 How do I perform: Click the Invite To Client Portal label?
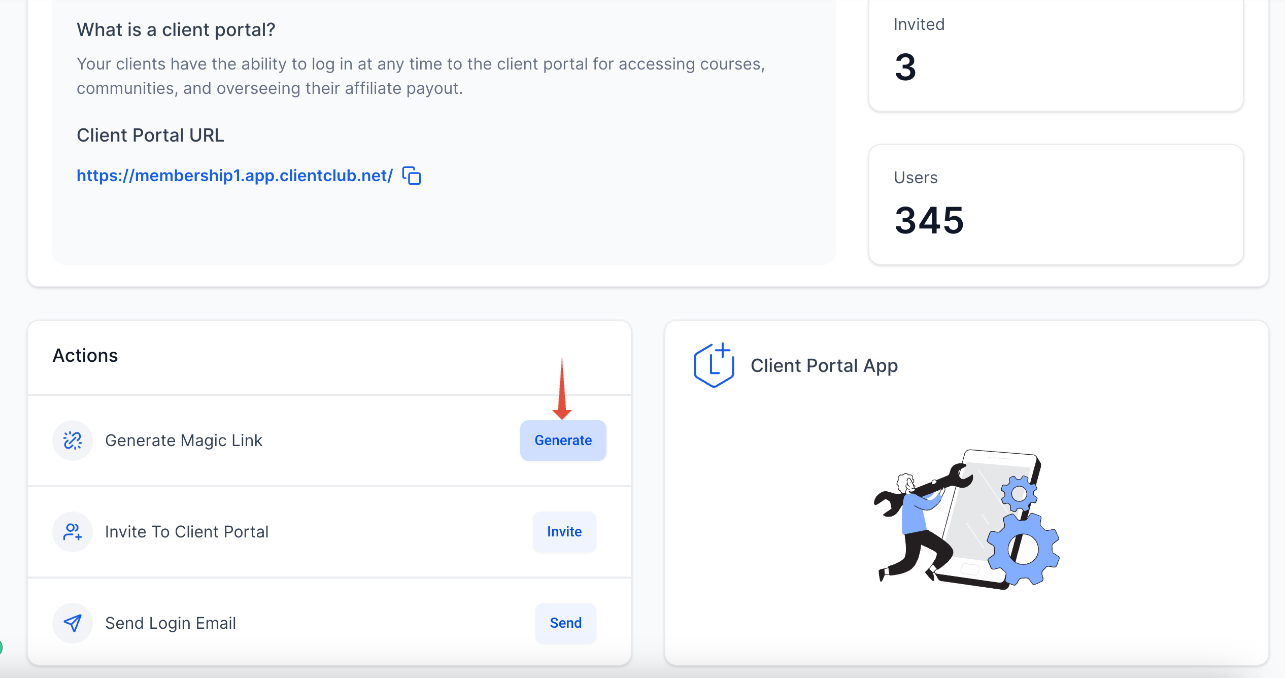tap(187, 532)
